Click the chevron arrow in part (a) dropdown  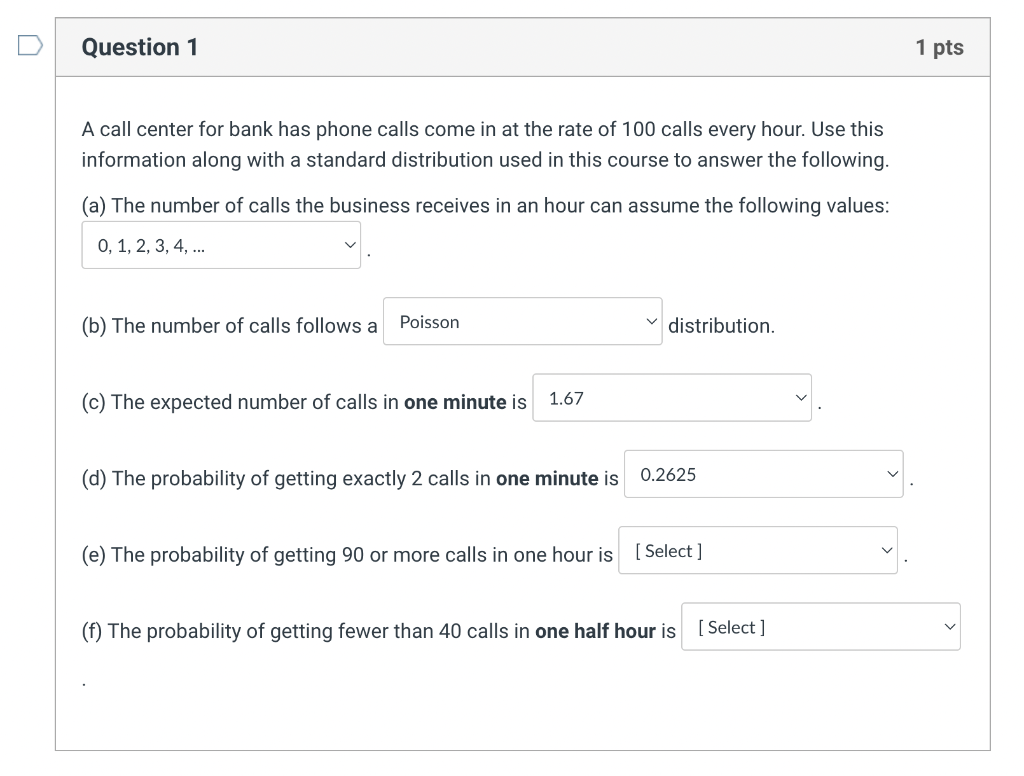click(350, 246)
